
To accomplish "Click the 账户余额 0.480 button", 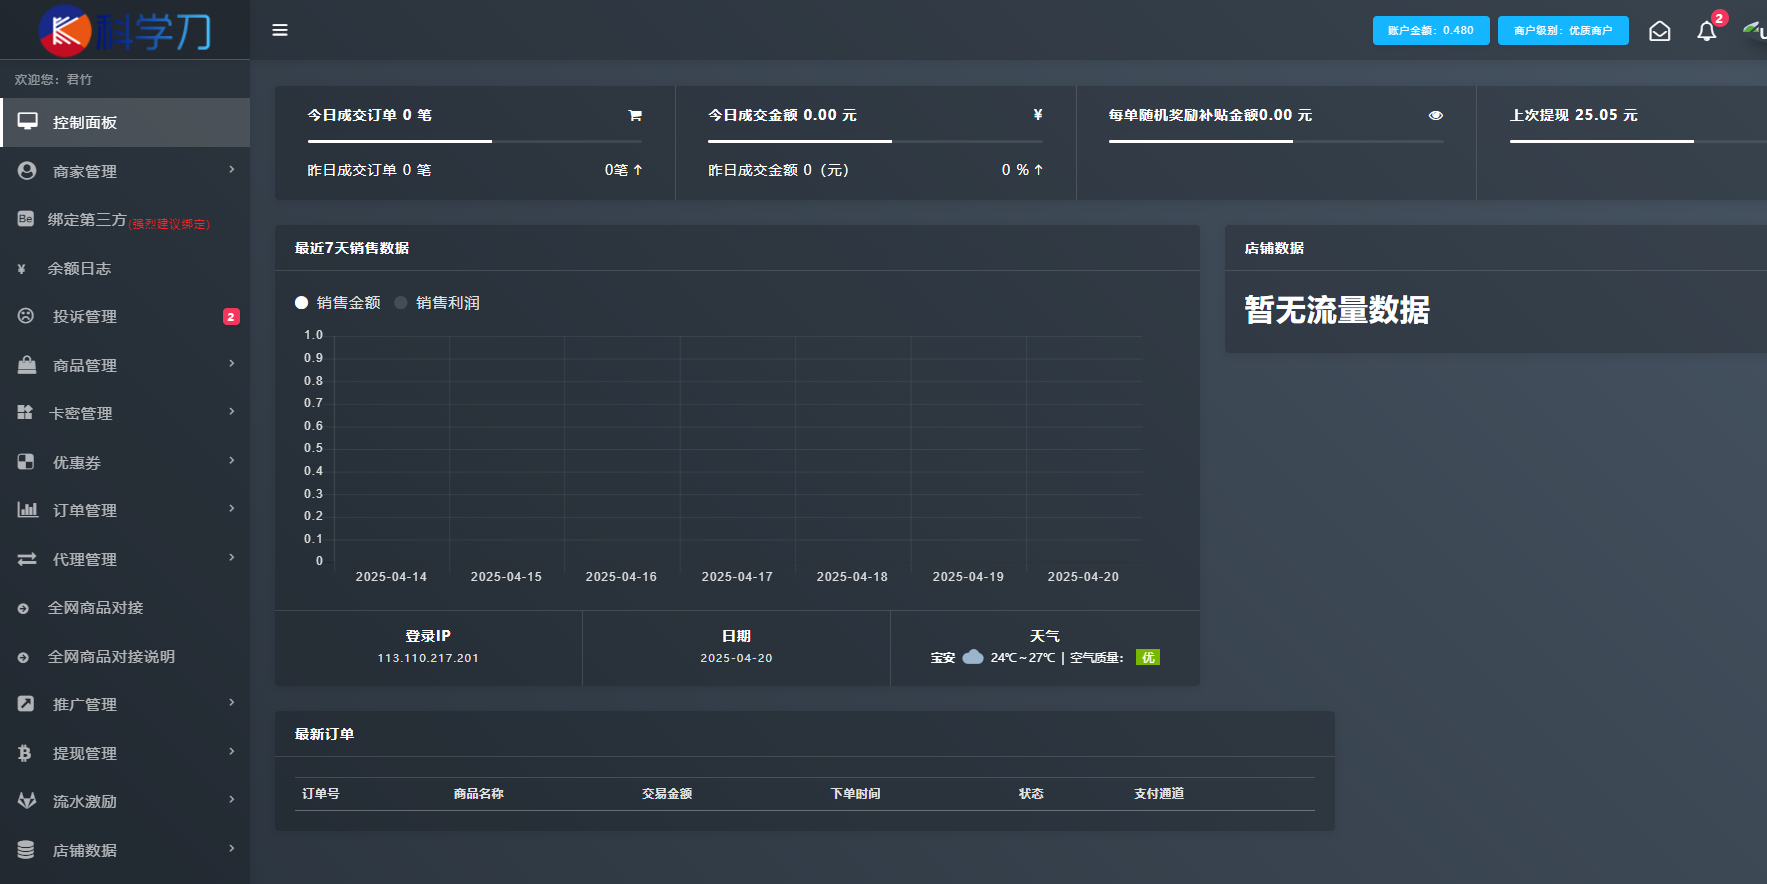I will 1431,30.
